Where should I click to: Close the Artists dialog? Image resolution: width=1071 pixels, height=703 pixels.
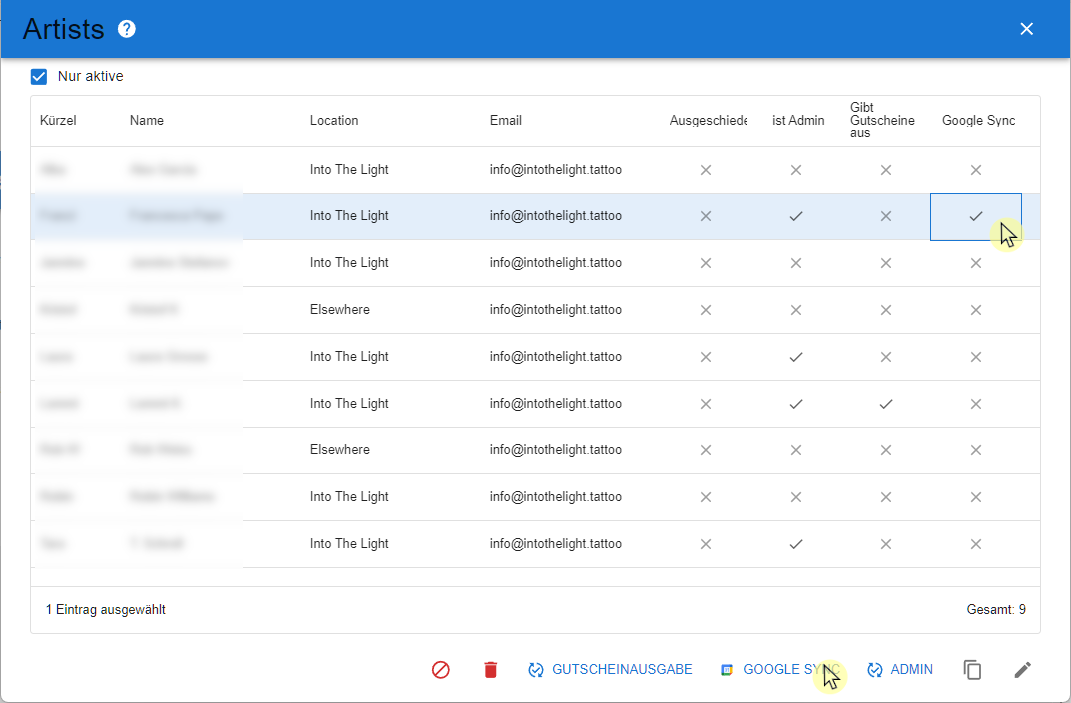[x=1026, y=29]
